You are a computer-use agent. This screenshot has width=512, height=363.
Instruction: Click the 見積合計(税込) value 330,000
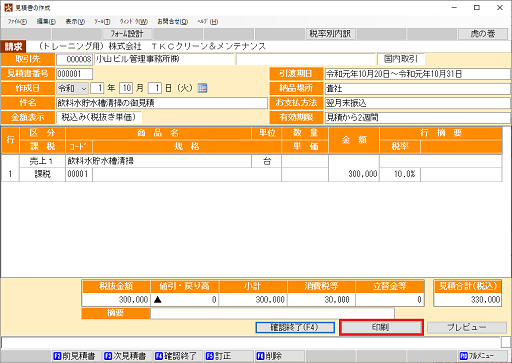(467, 300)
